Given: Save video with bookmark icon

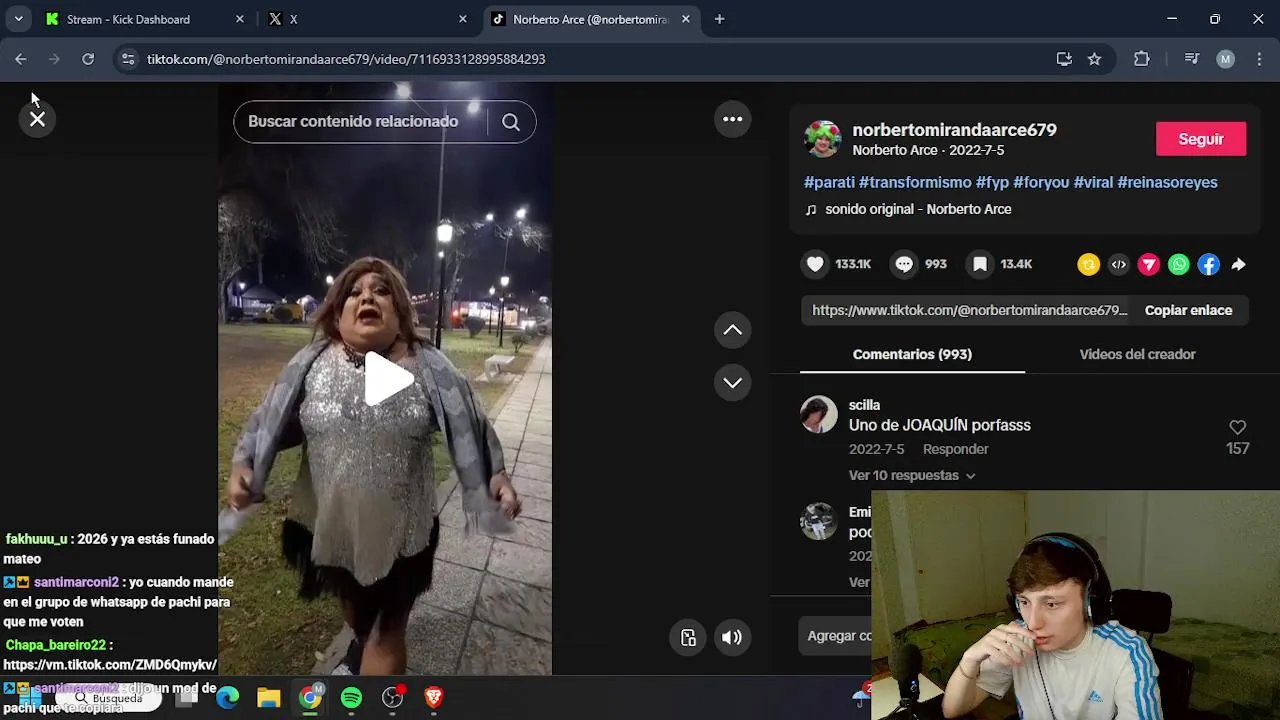Looking at the screenshot, I should pos(980,264).
